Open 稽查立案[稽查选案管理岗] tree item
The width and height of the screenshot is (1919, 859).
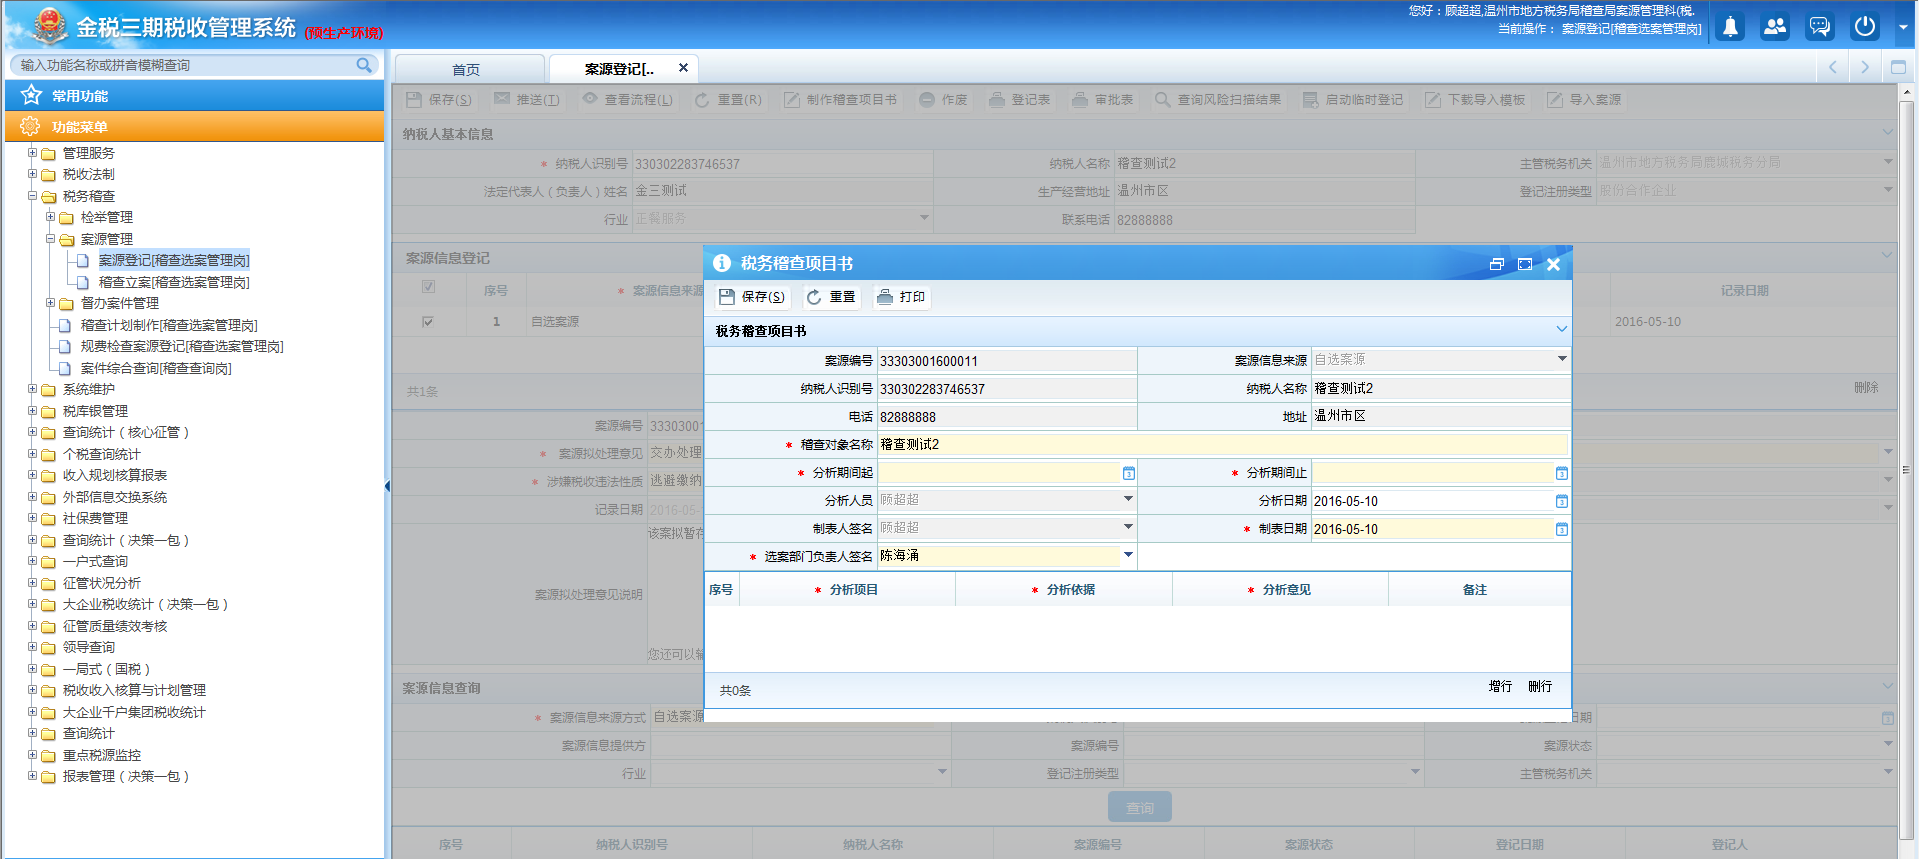click(174, 282)
